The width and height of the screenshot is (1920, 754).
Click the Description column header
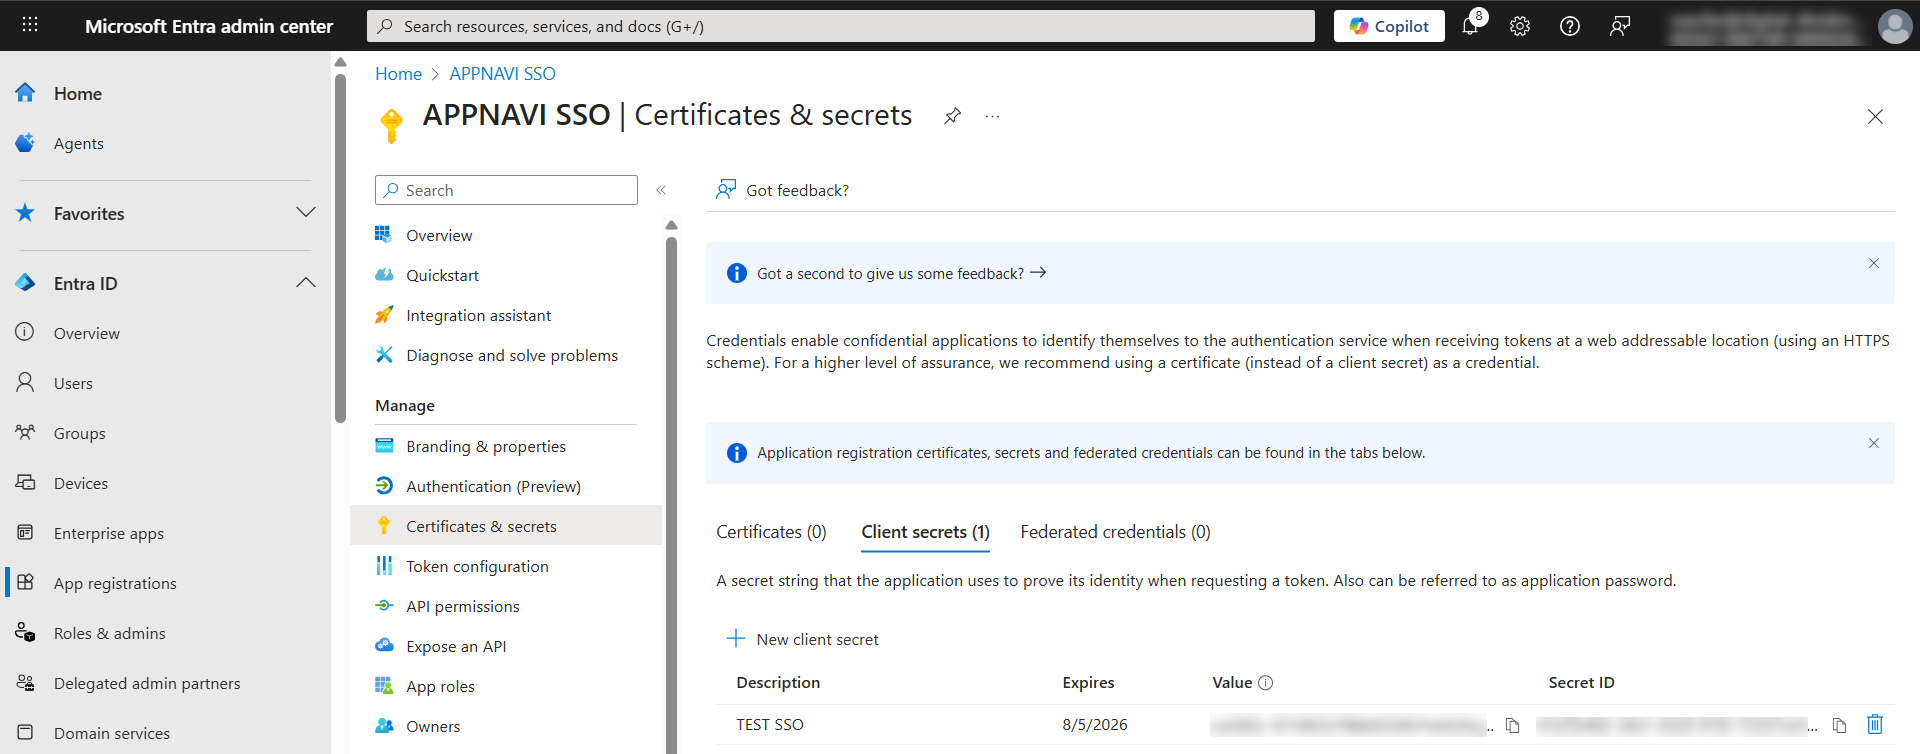tap(778, 682)
